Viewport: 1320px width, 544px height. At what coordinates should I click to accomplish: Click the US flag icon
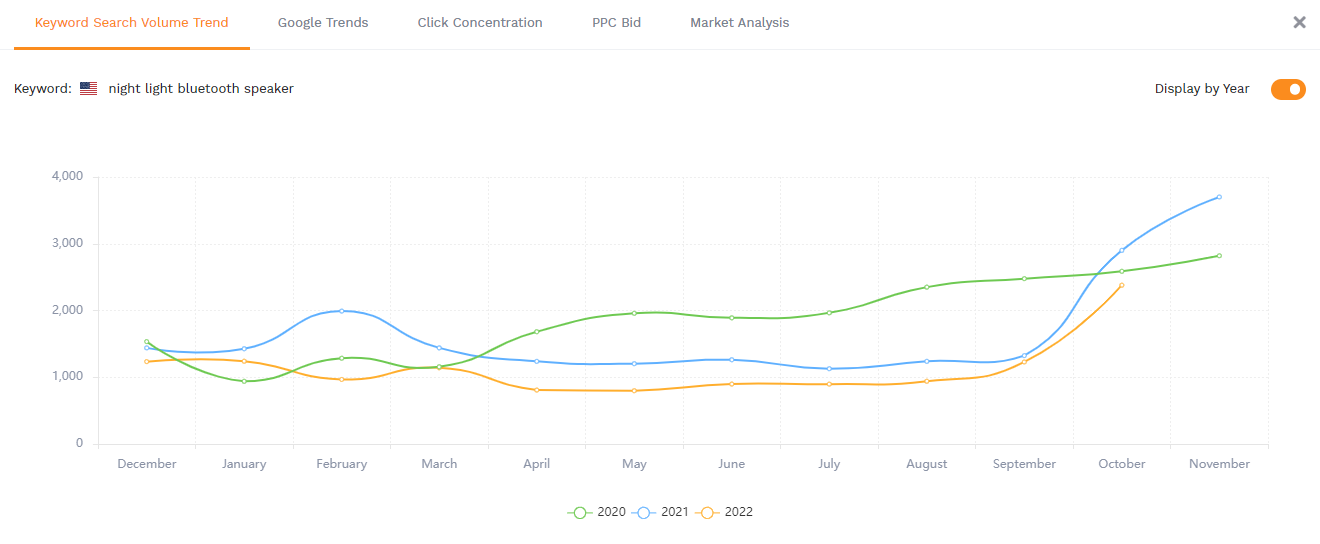pyautogui.click(x=89, y=88)
